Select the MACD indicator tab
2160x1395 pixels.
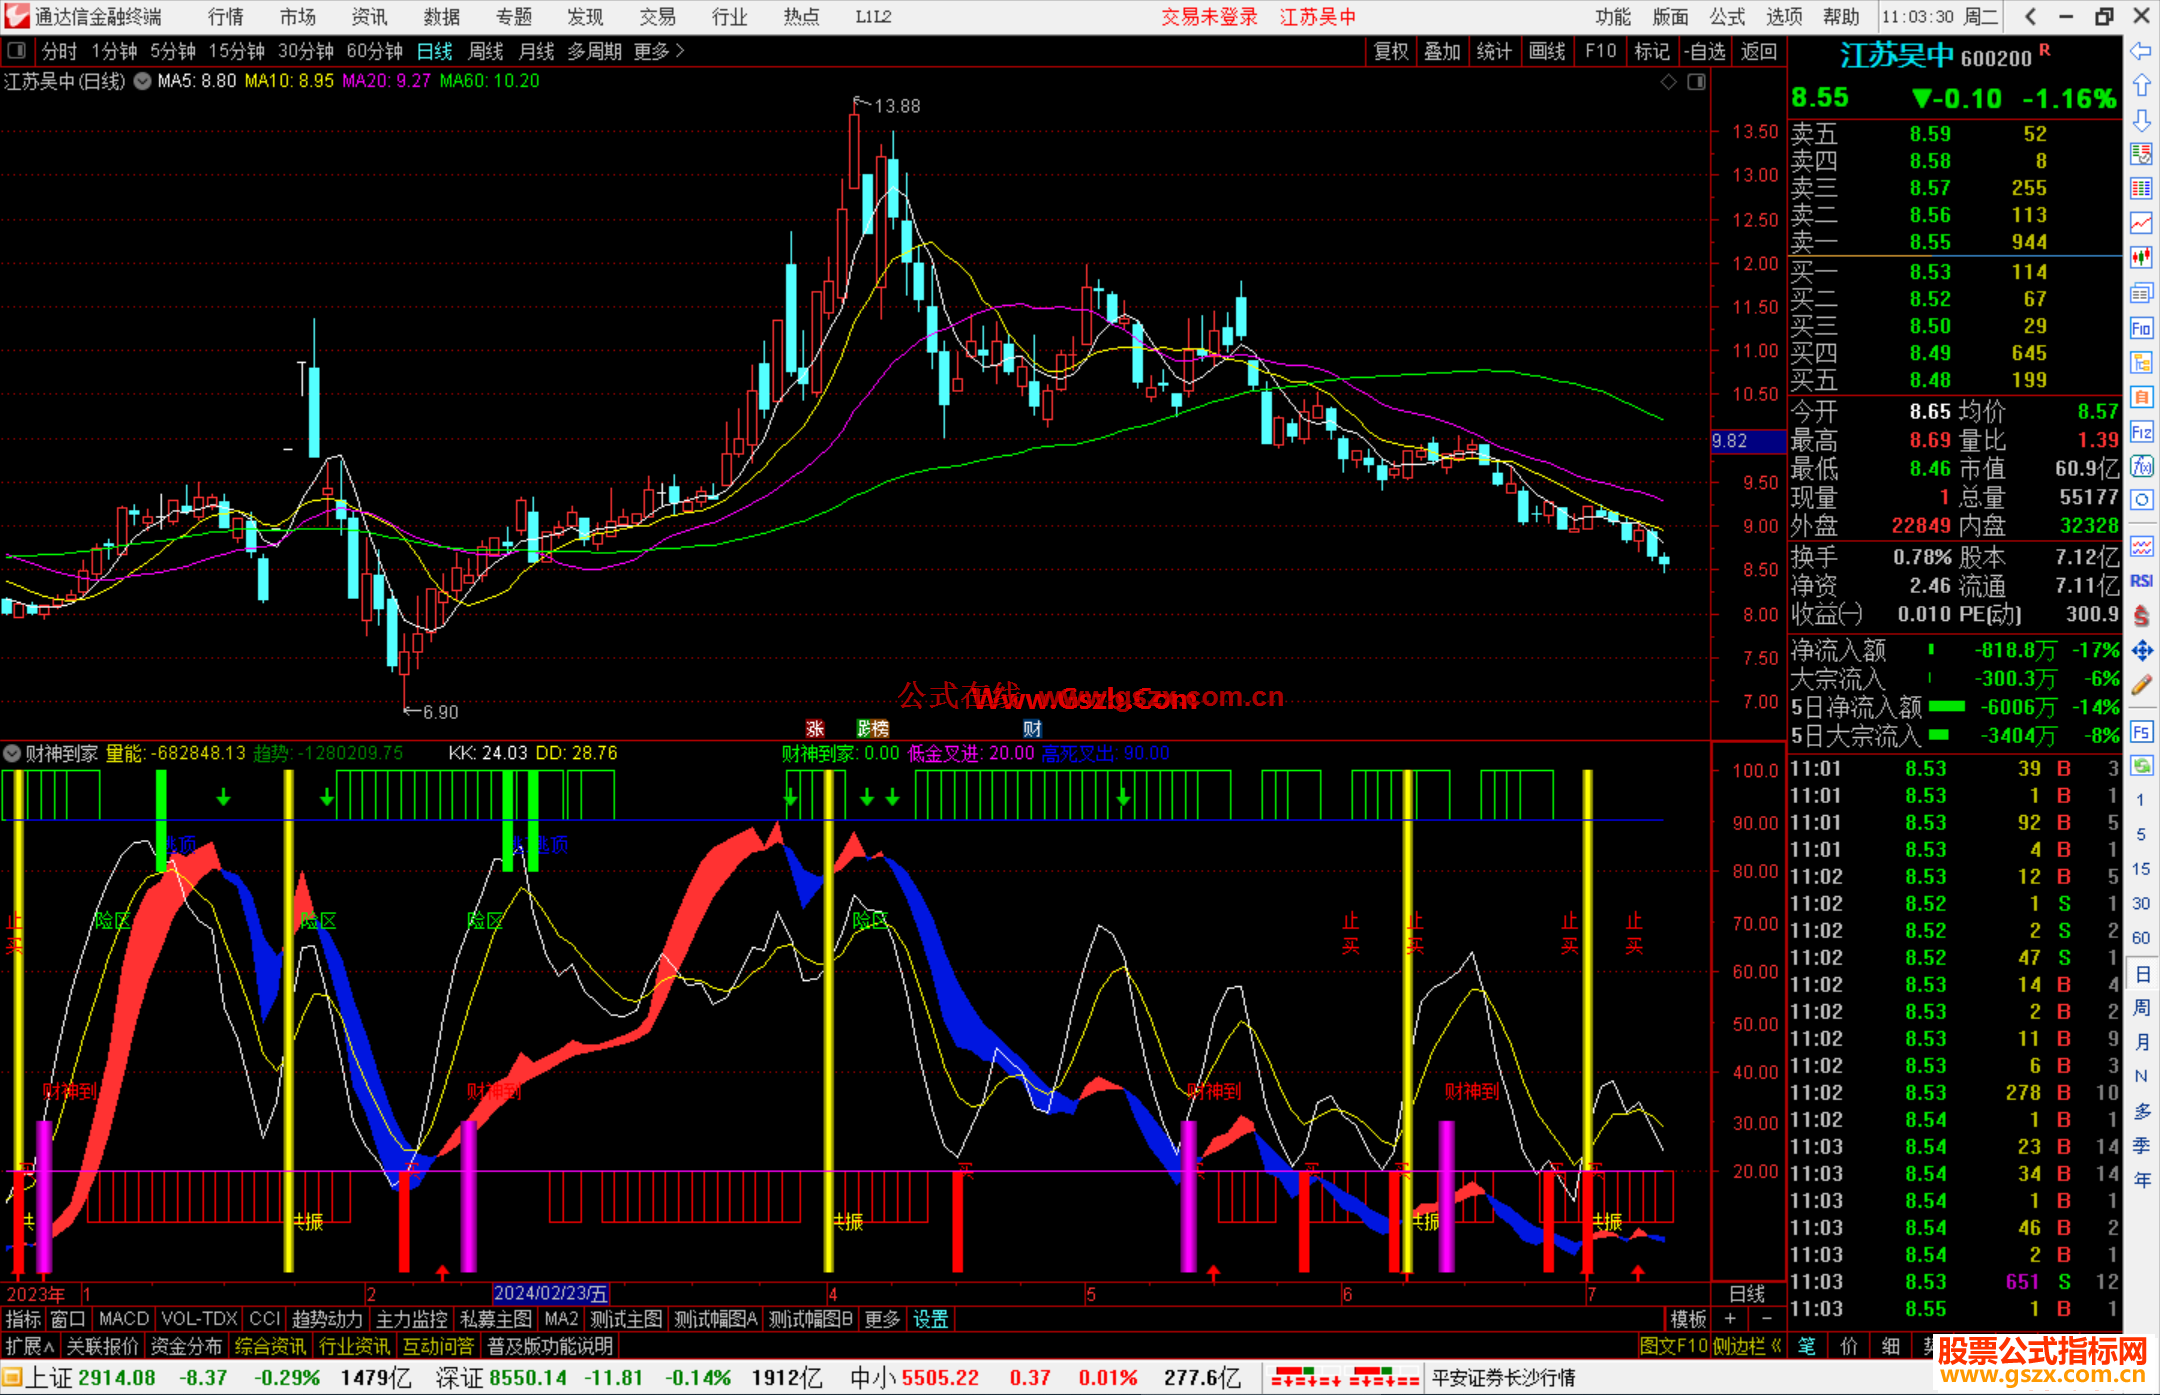[123, 1319]
